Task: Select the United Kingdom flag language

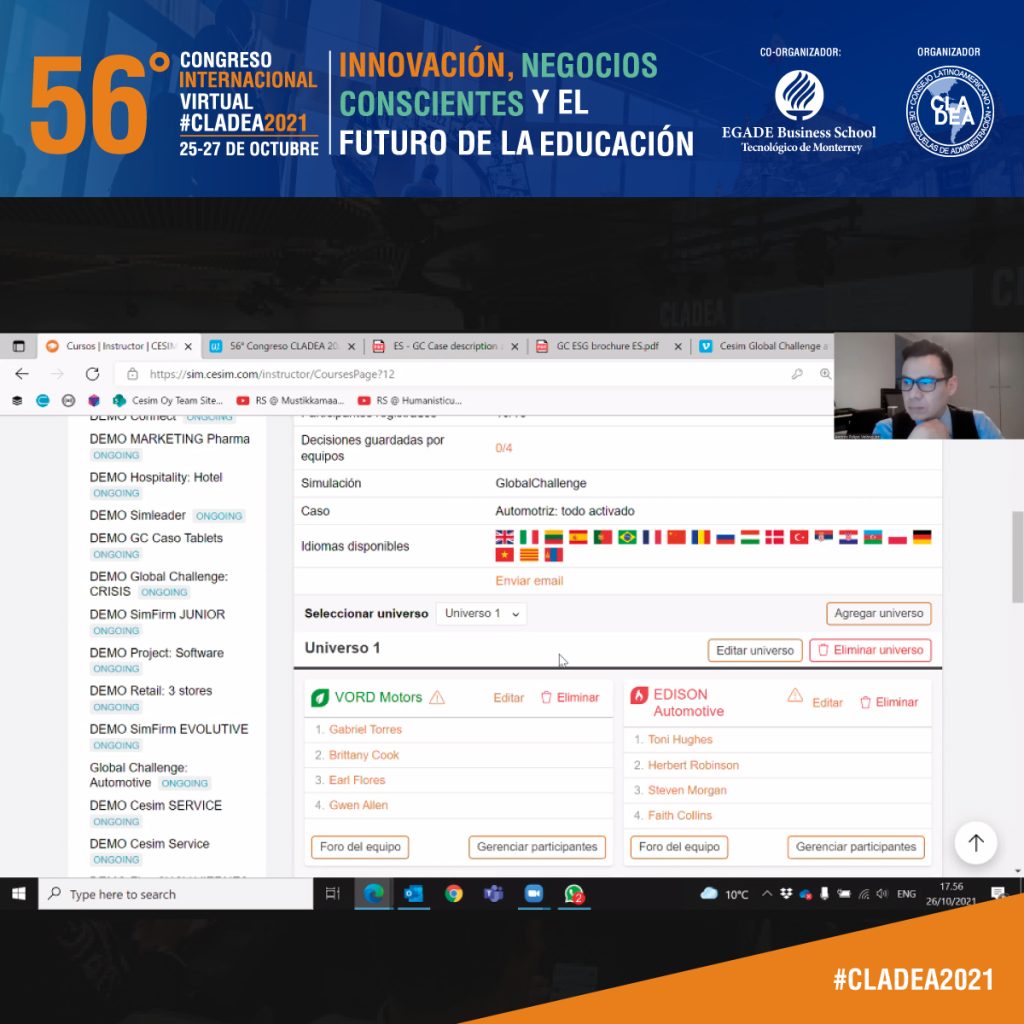Action: 504,537
